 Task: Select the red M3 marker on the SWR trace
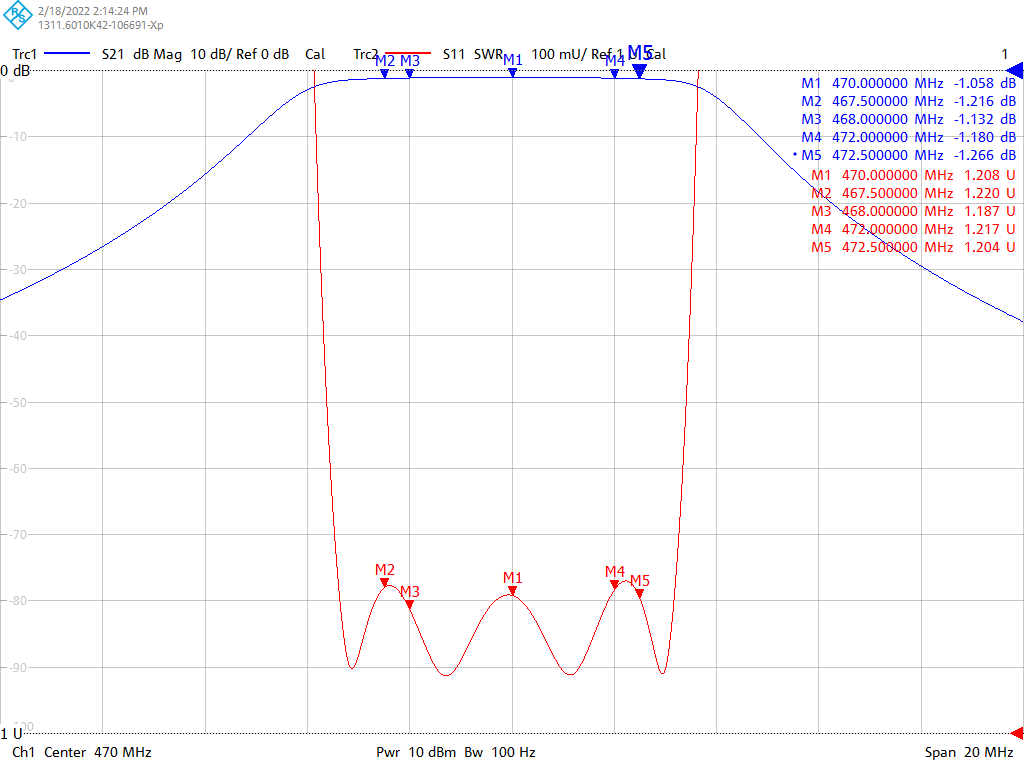click(x=409, y=604)
